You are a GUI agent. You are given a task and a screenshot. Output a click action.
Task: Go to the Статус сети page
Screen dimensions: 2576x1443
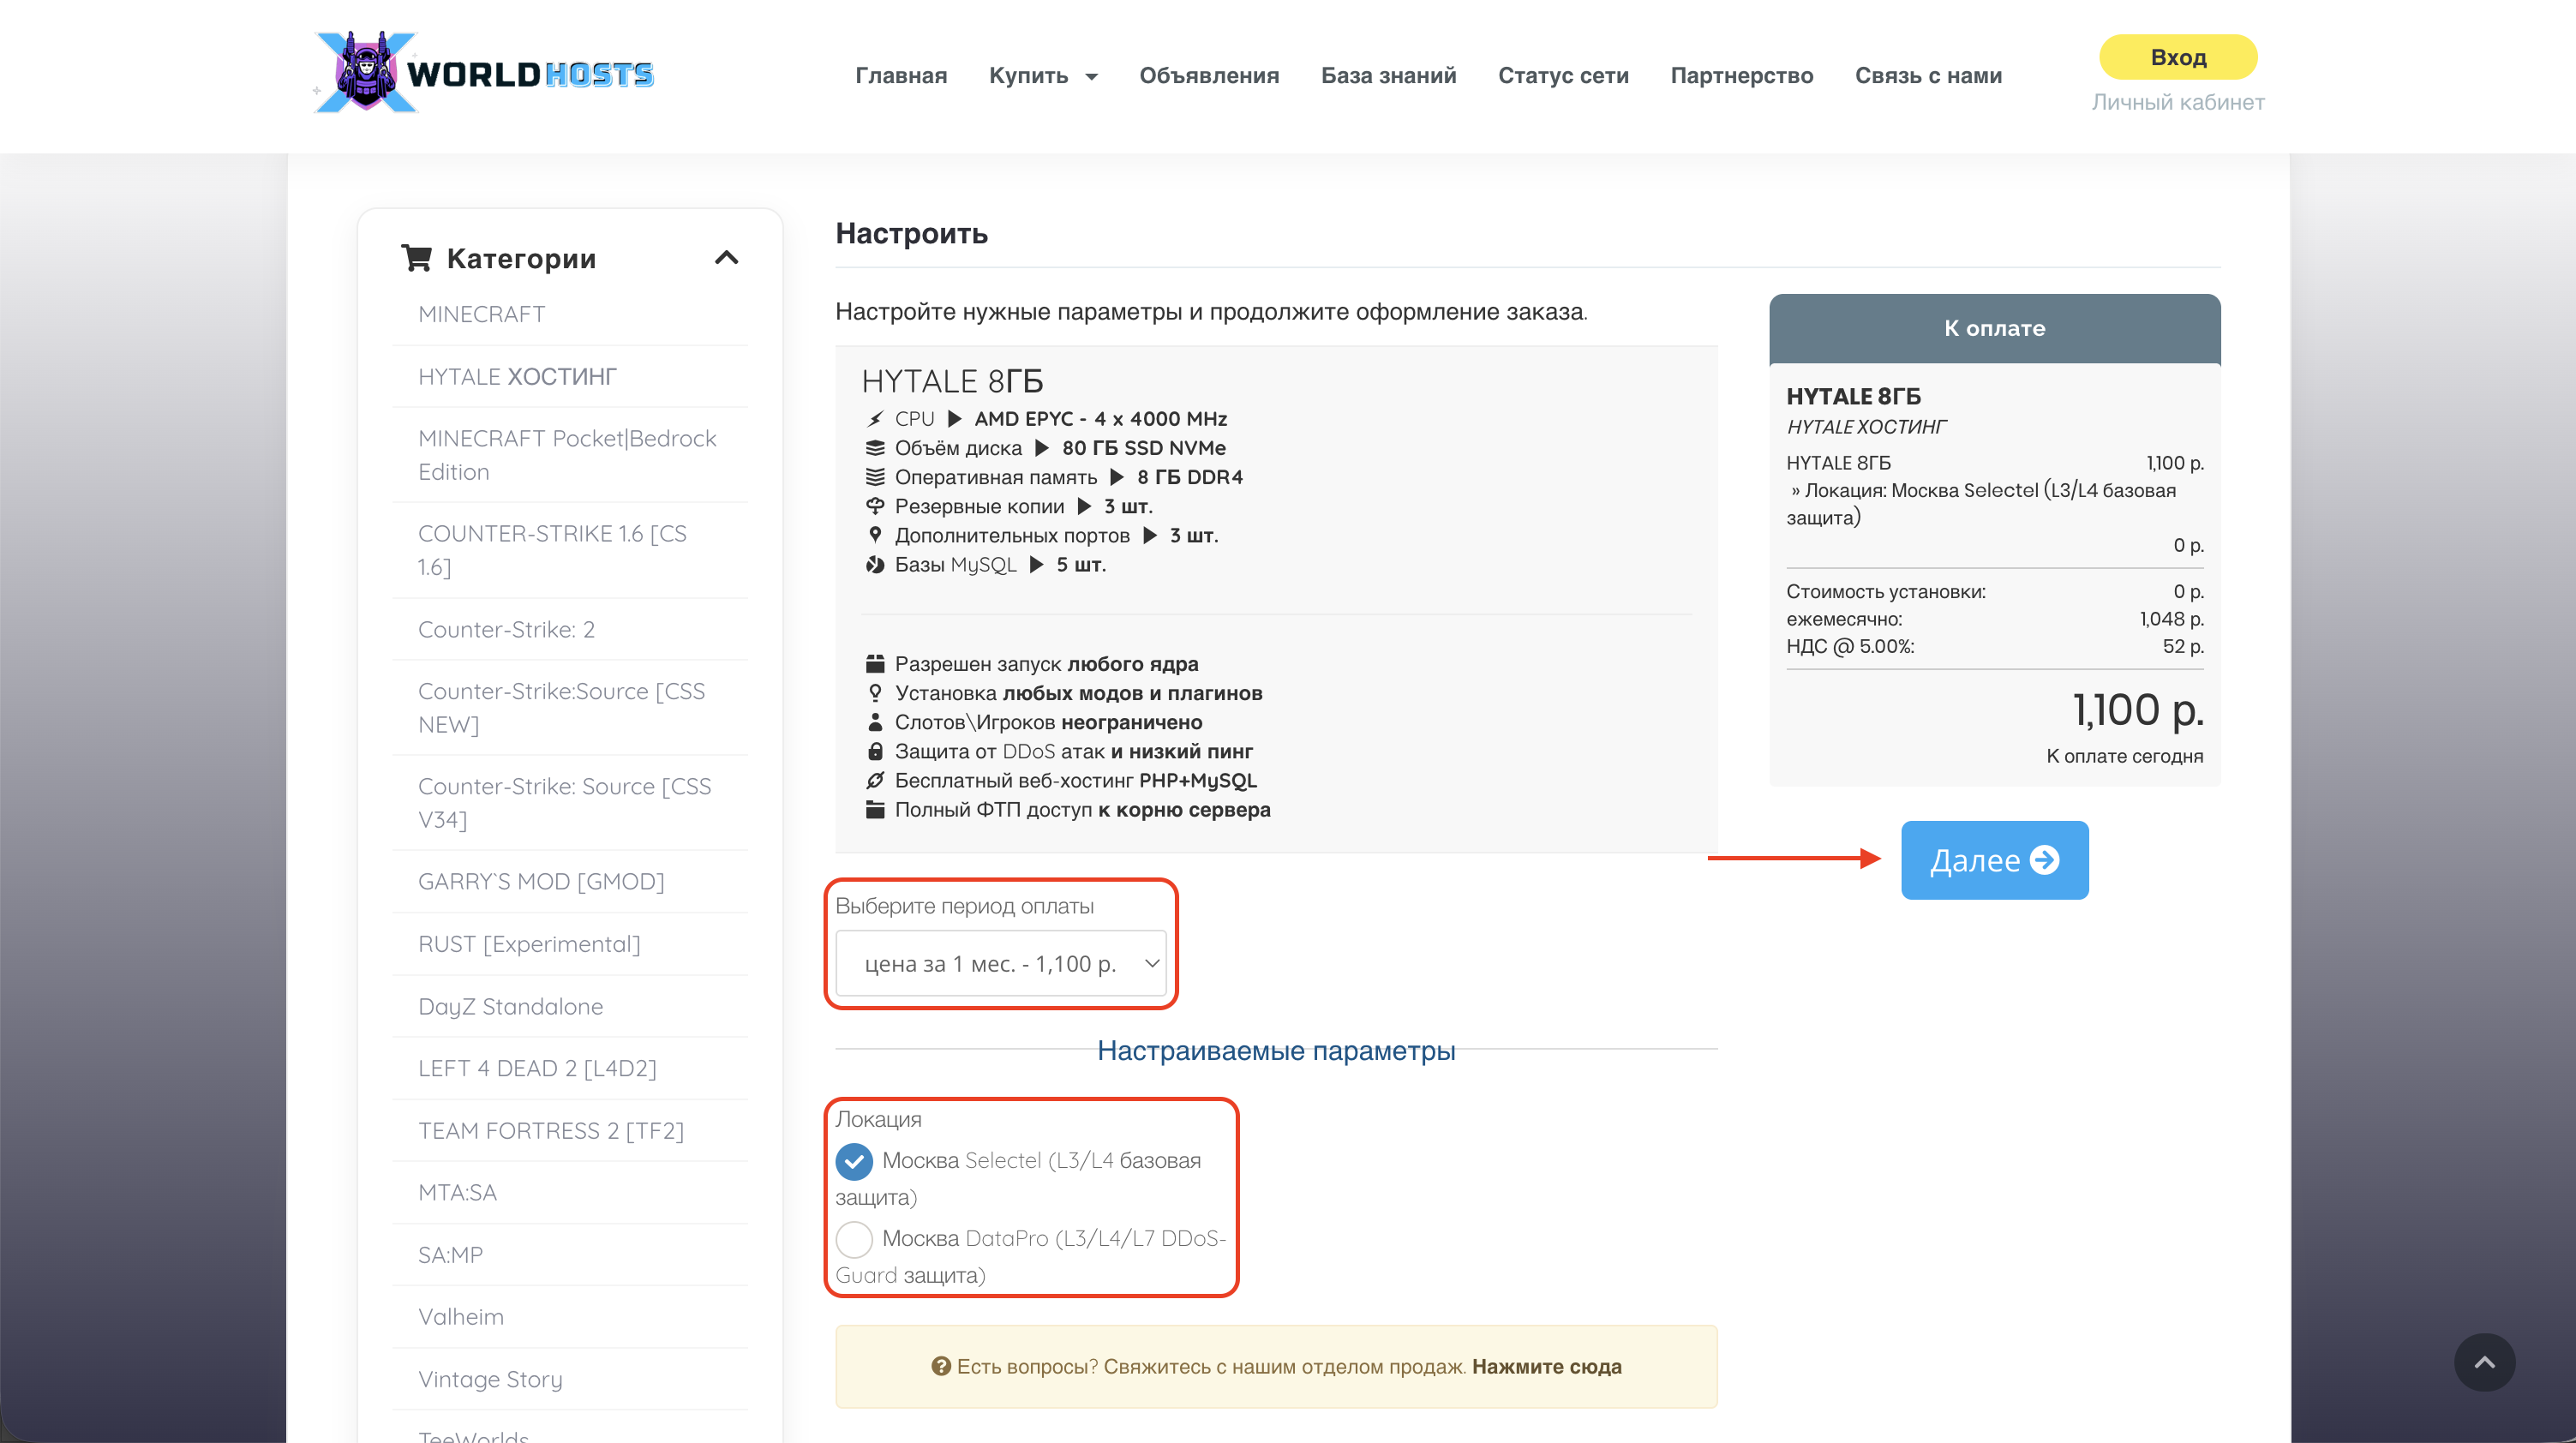point(1563,76)
